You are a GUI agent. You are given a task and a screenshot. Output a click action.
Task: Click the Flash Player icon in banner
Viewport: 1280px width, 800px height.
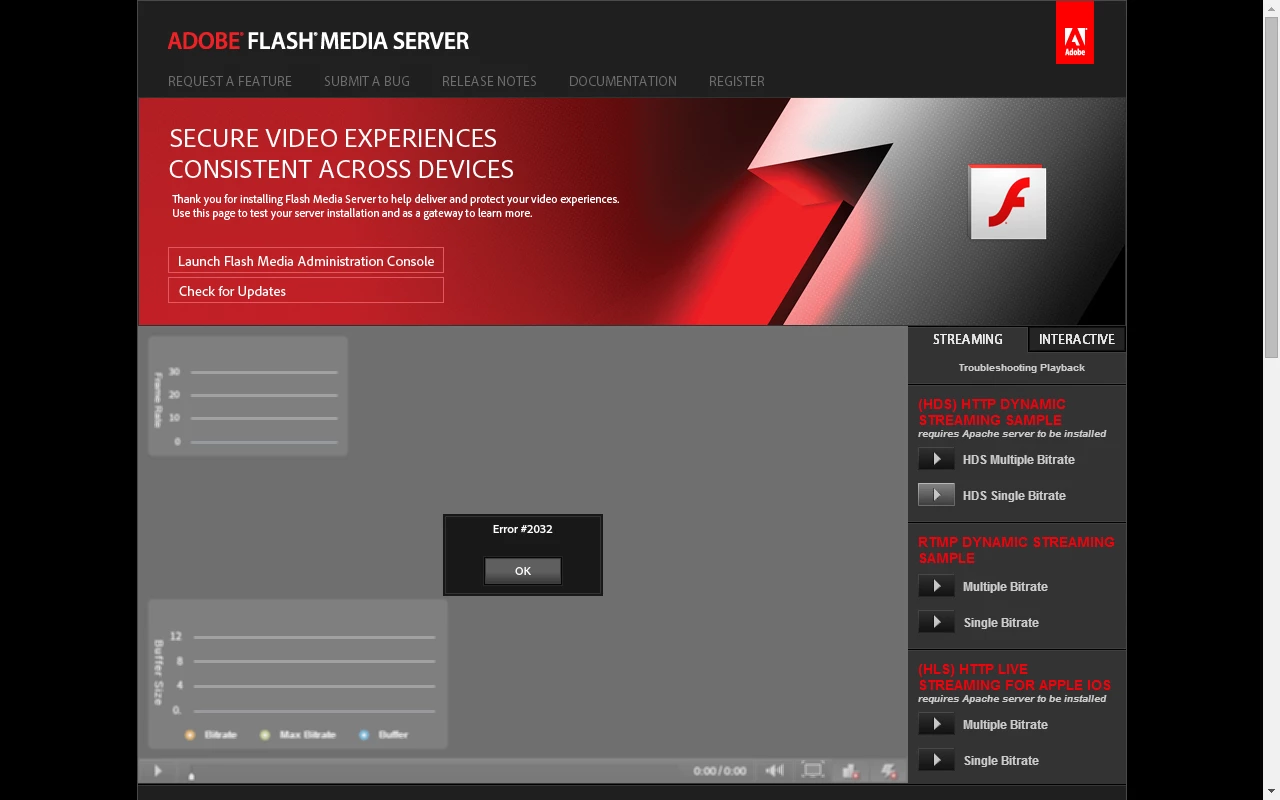tap(1007, 202)
